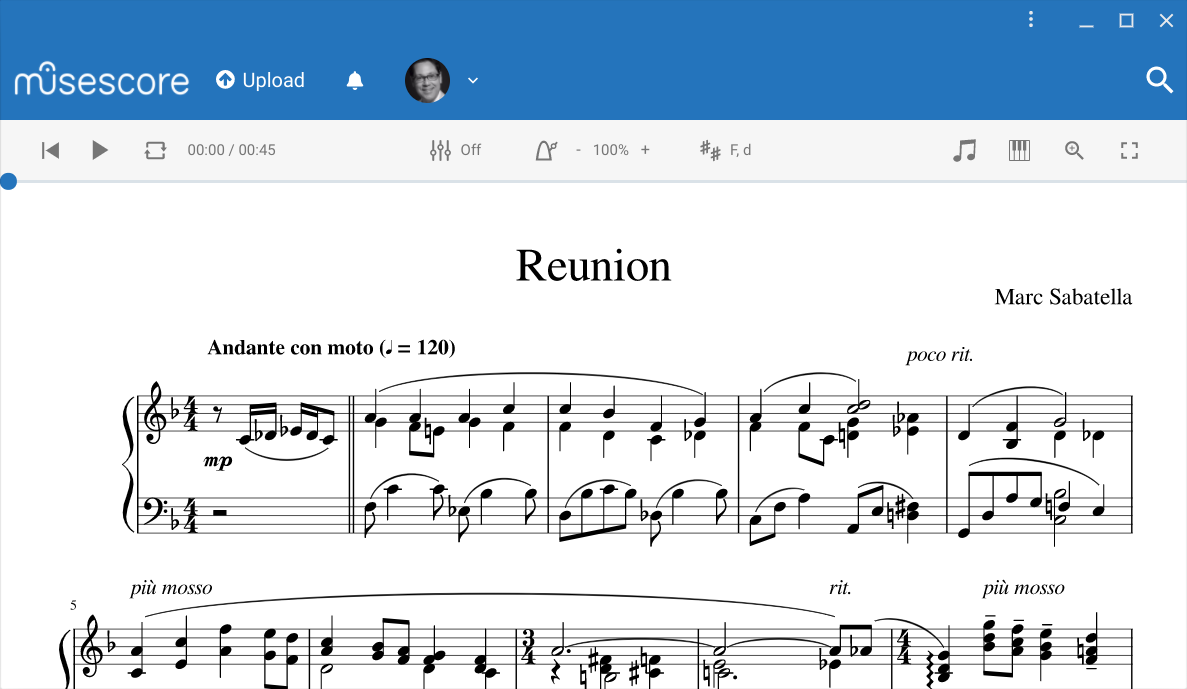Image resolution: width=1187 pixels, height=689 pixels.
Task: Open the notifications bell
Action: [354, 80]
